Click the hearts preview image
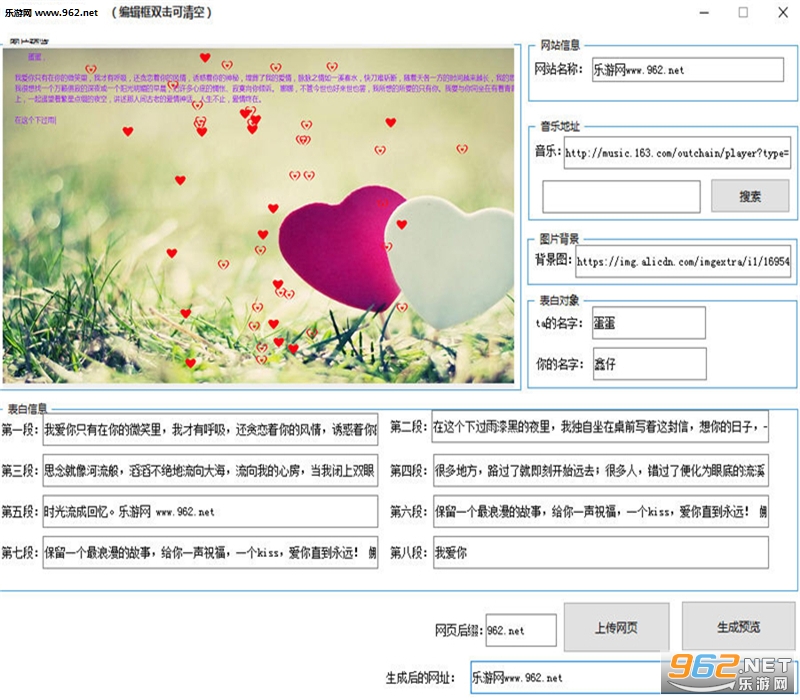This screenshot has width=800, height=700. [x=258, y=215]
